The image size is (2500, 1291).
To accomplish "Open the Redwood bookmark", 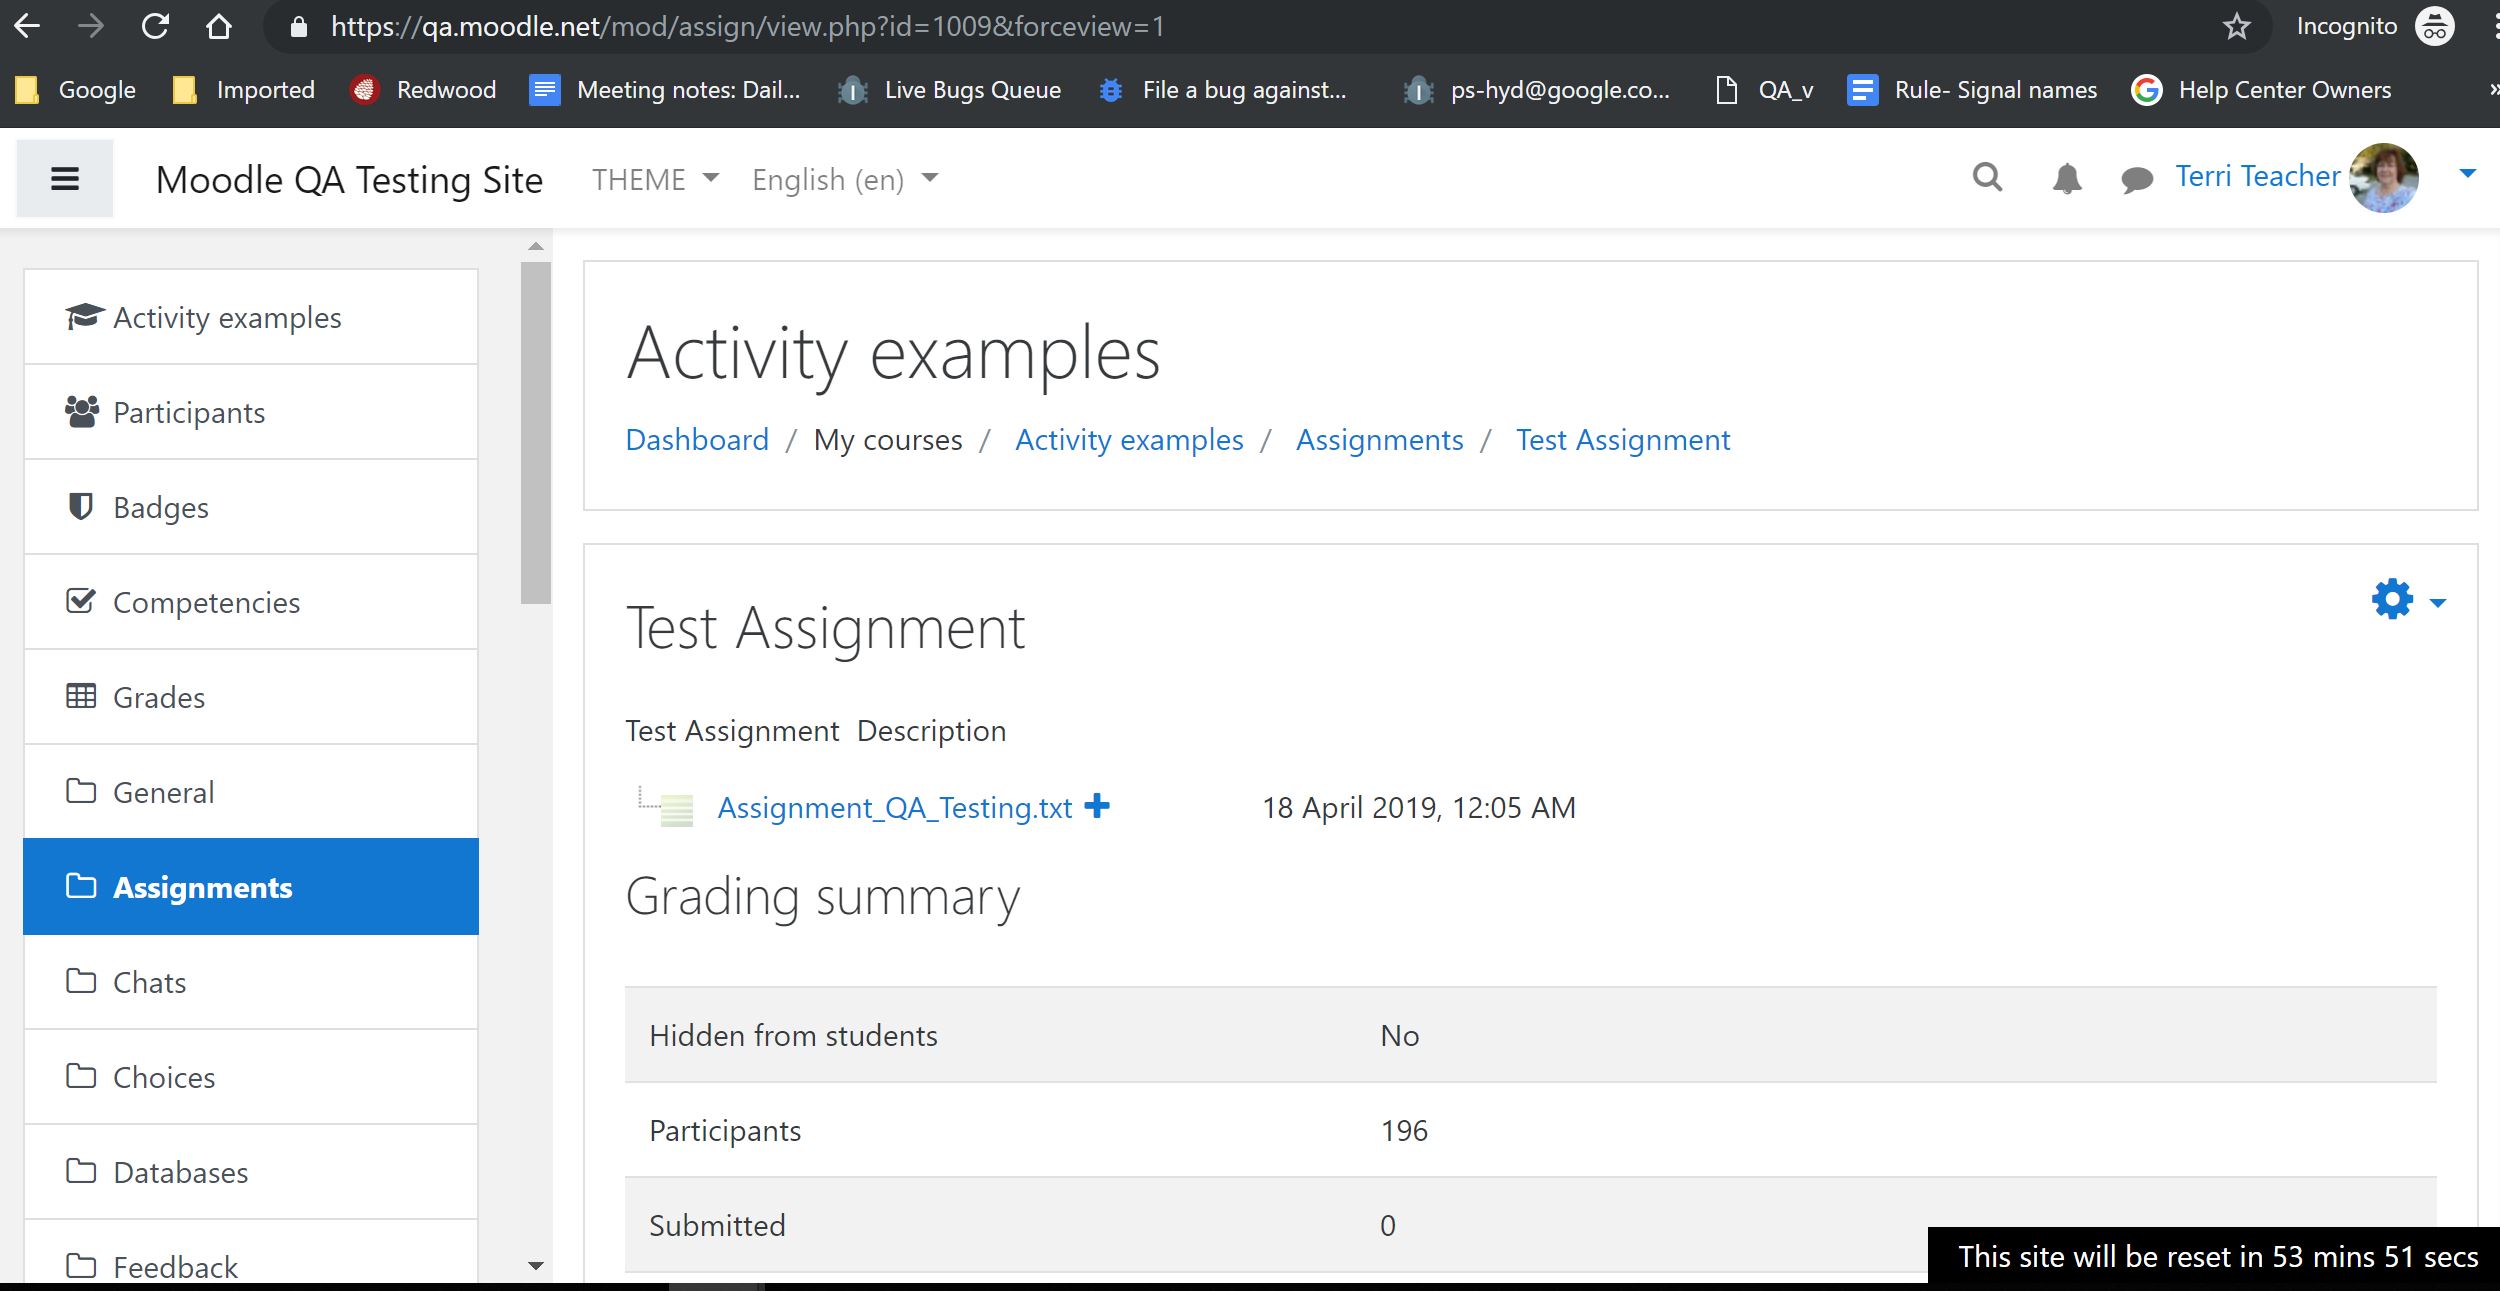I will (x=423, y=90).
